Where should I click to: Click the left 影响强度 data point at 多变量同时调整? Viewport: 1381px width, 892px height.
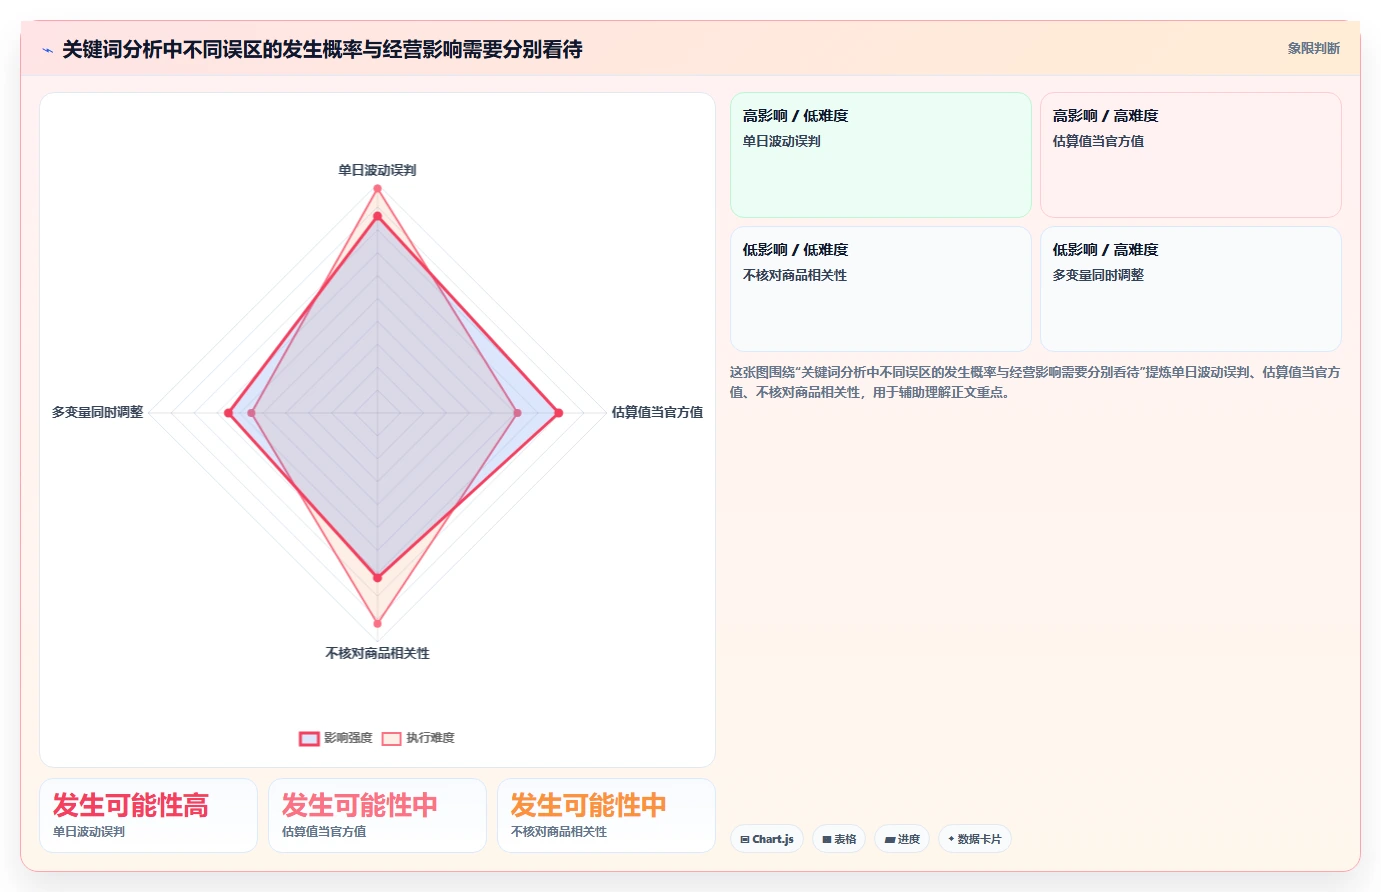[229, 413]
